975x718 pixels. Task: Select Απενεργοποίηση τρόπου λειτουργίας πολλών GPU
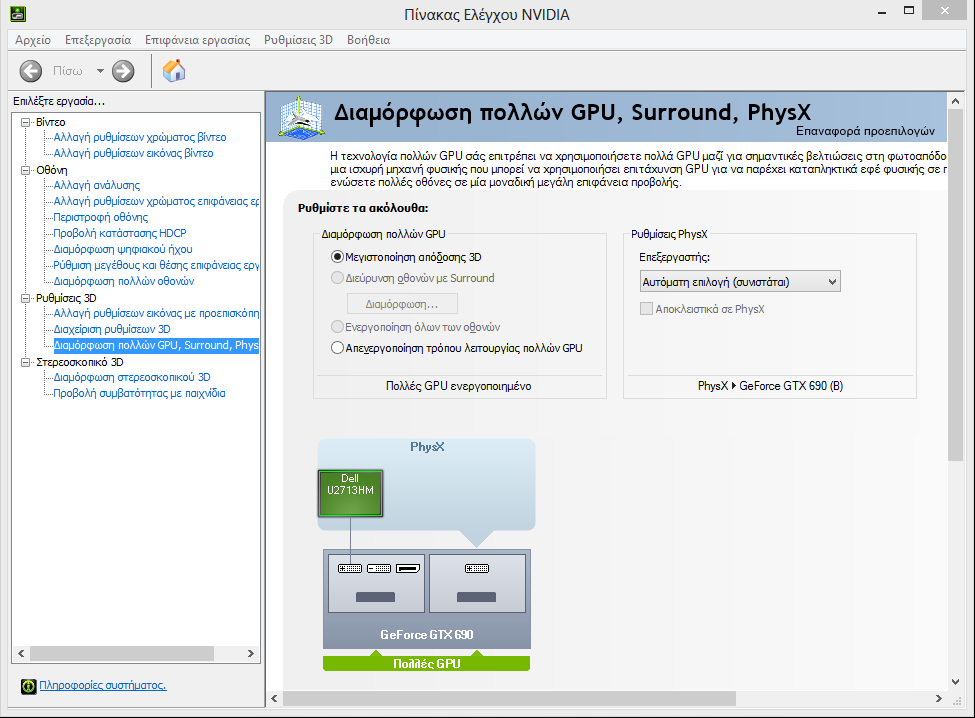tap(338, 348)
